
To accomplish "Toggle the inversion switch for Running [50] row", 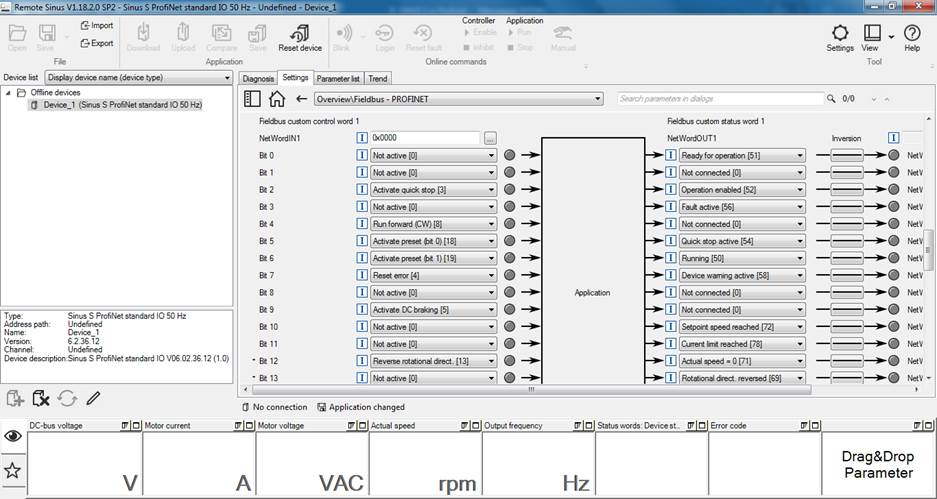I will tap(846, 258).
